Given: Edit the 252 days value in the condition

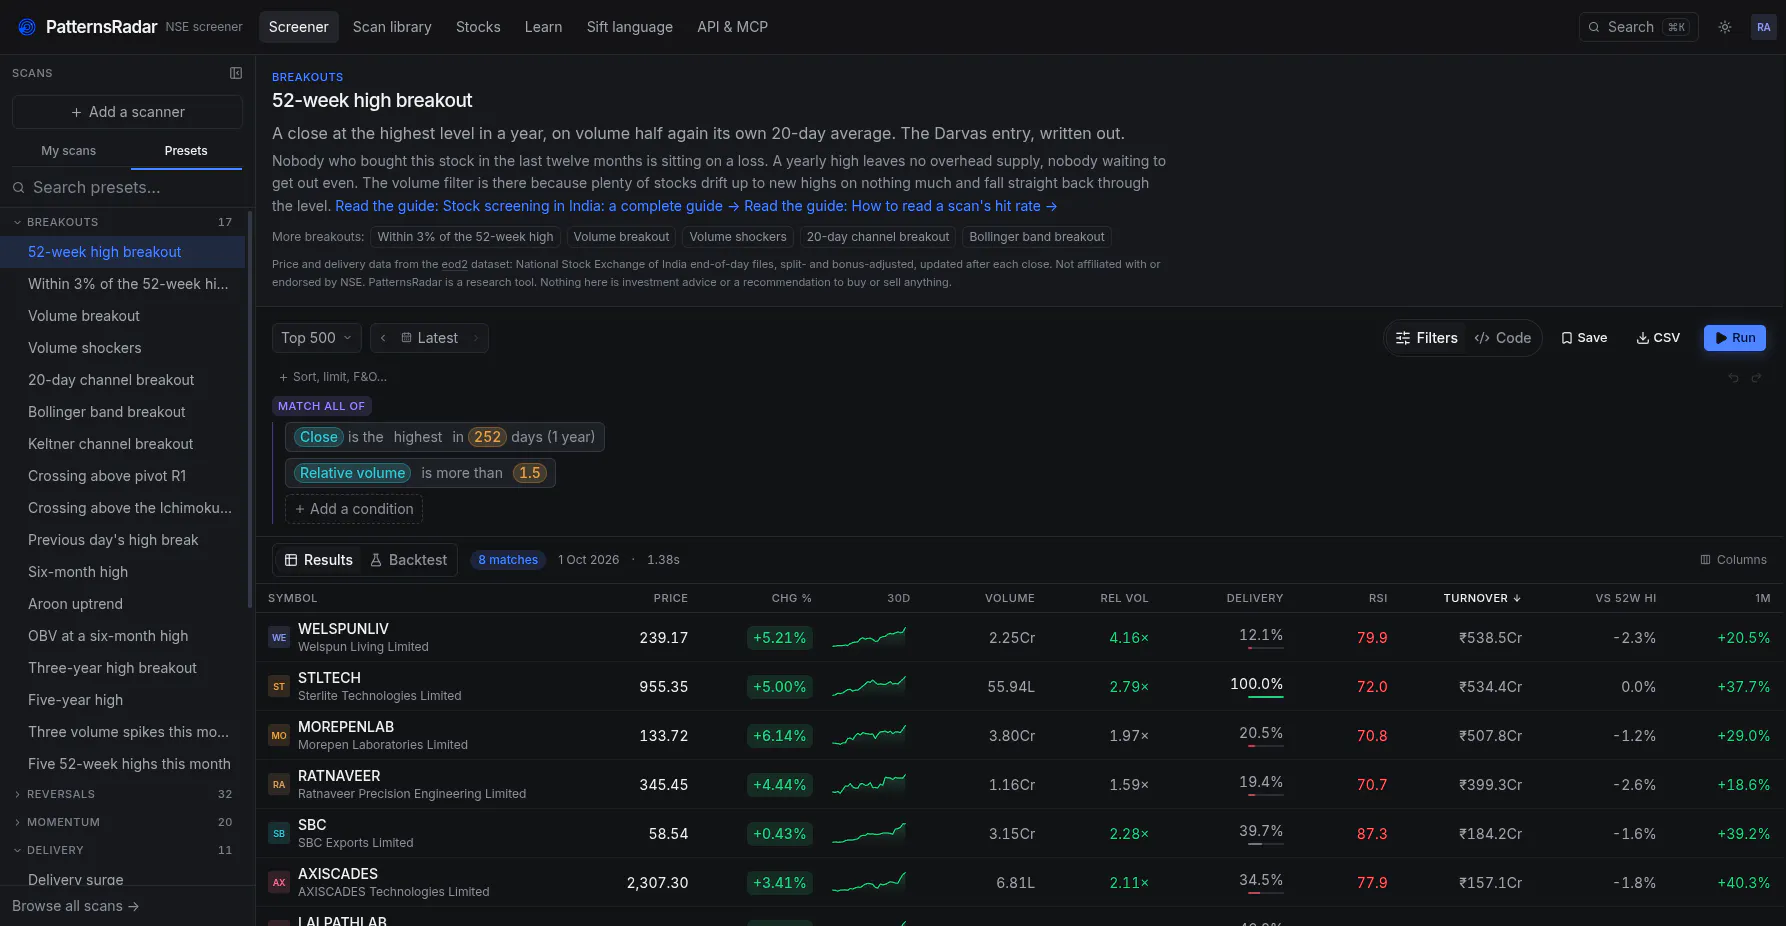Looking at the screenshot, I should (x=487, y=437).
